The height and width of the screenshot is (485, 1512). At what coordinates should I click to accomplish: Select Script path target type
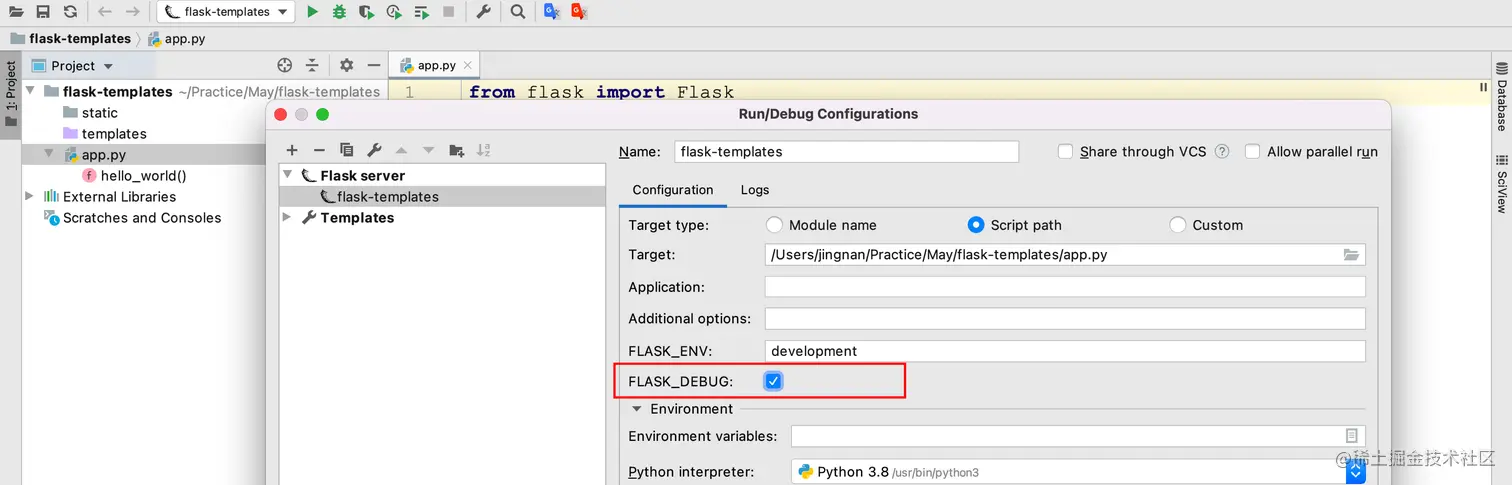(976, 225)
